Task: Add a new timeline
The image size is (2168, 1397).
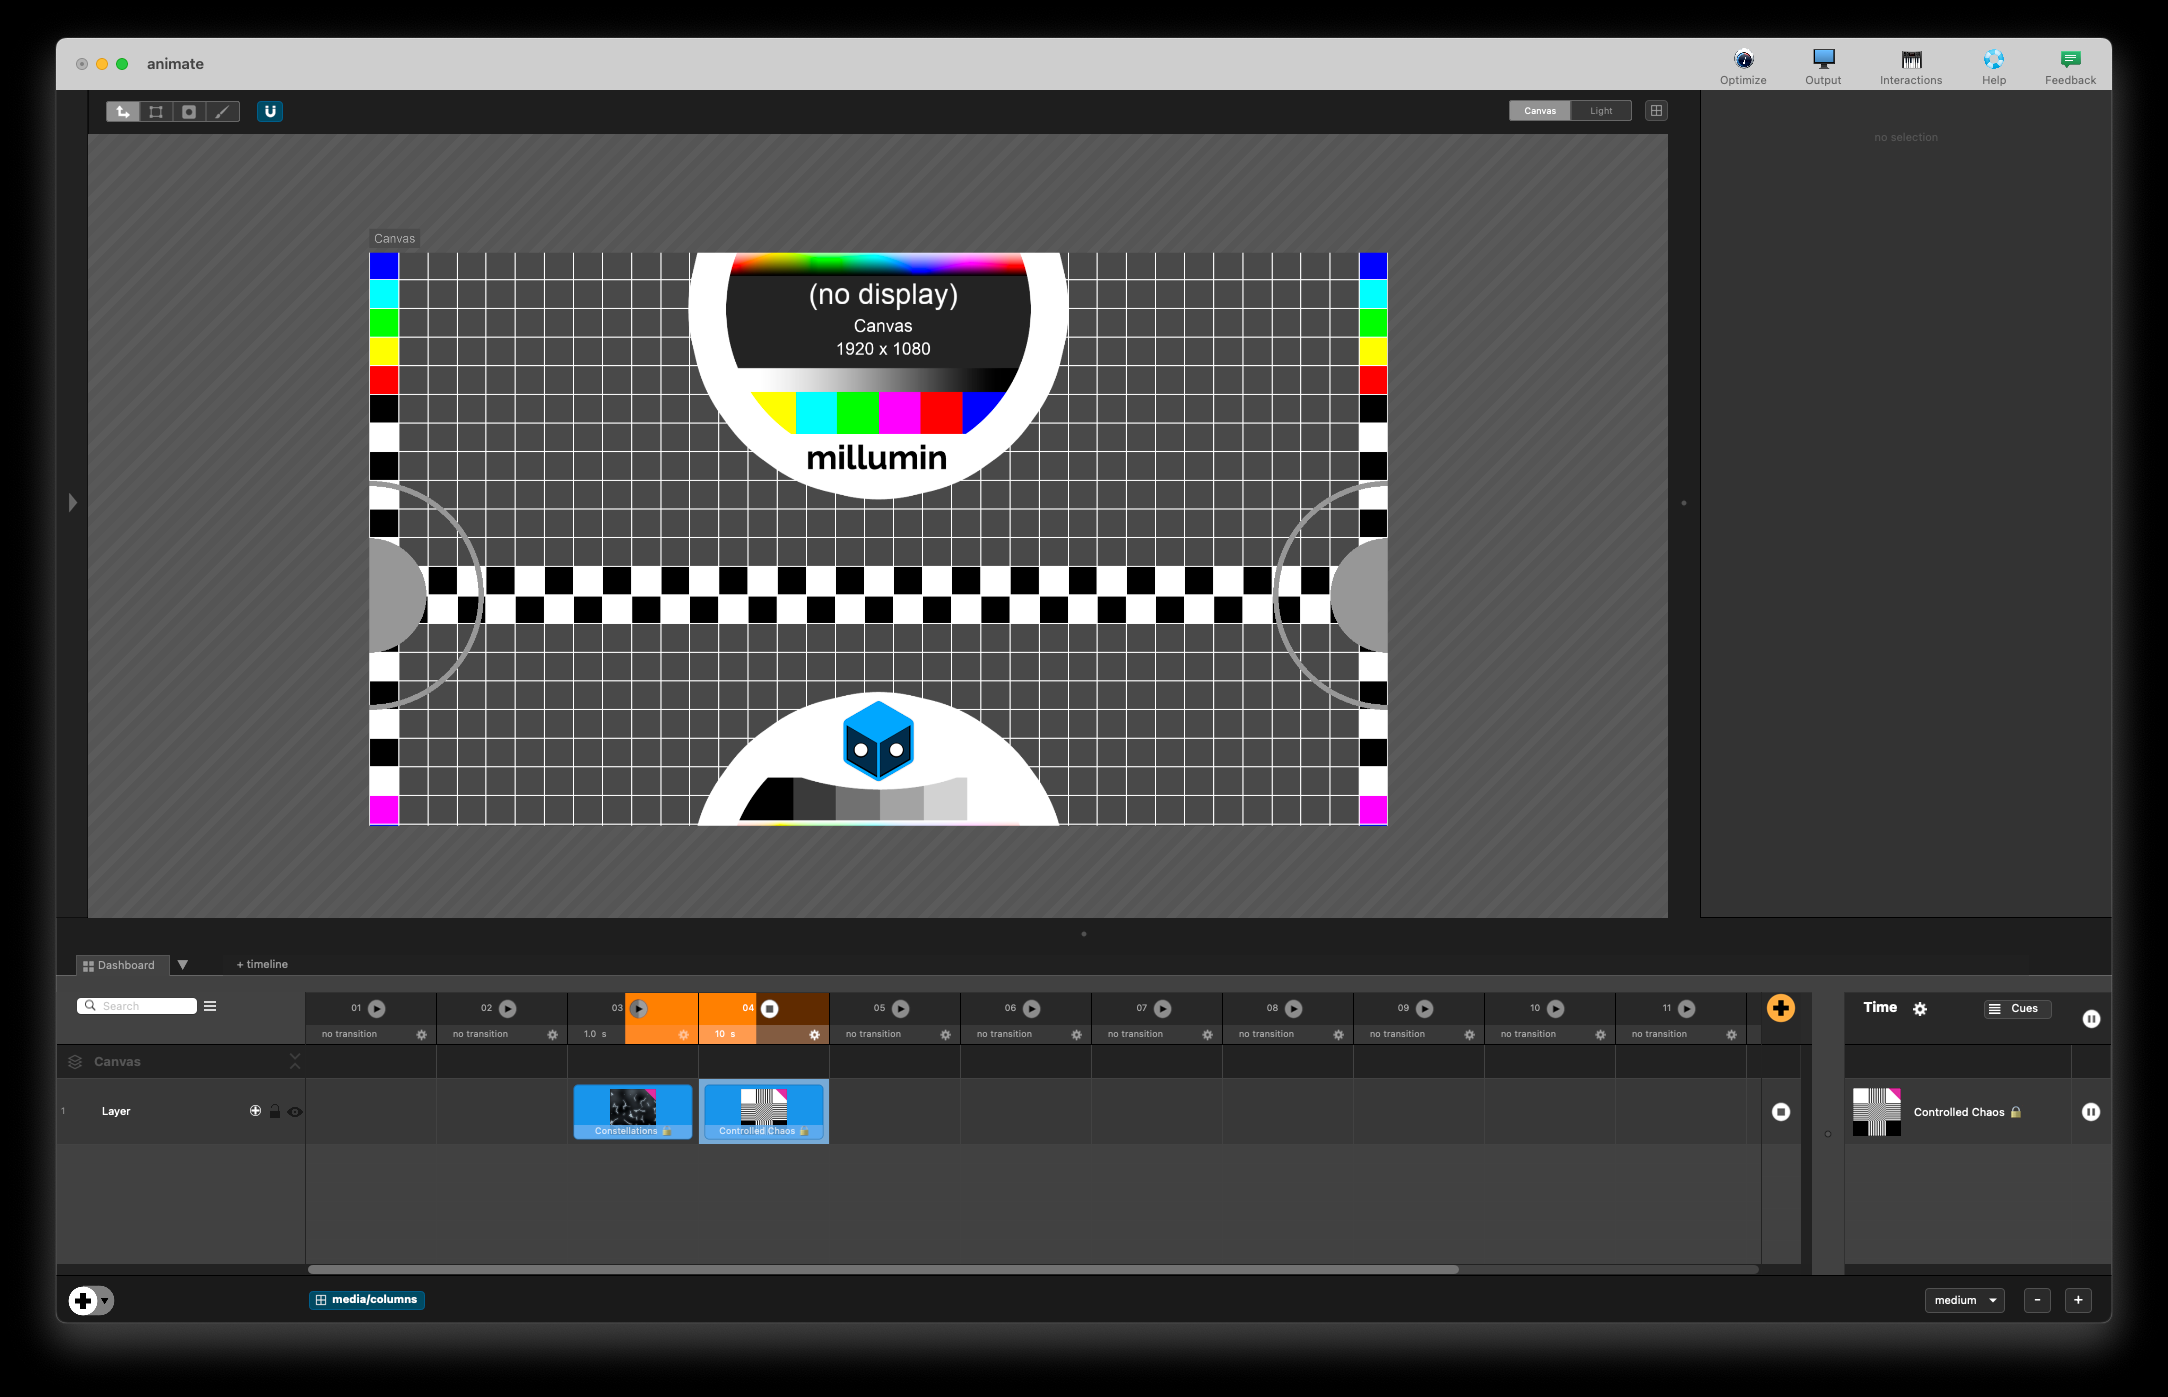Action: pyautogui.click(x=262, y=965)
